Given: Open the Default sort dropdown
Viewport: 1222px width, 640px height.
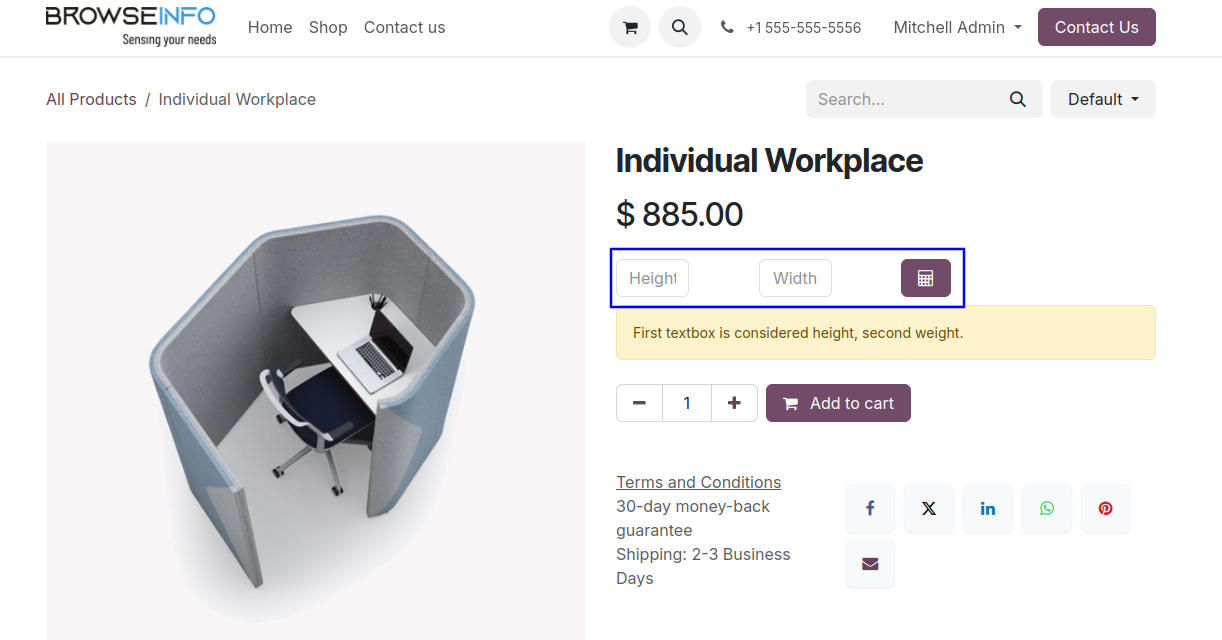Looking at the screenshot, I should click(1103, 99).
